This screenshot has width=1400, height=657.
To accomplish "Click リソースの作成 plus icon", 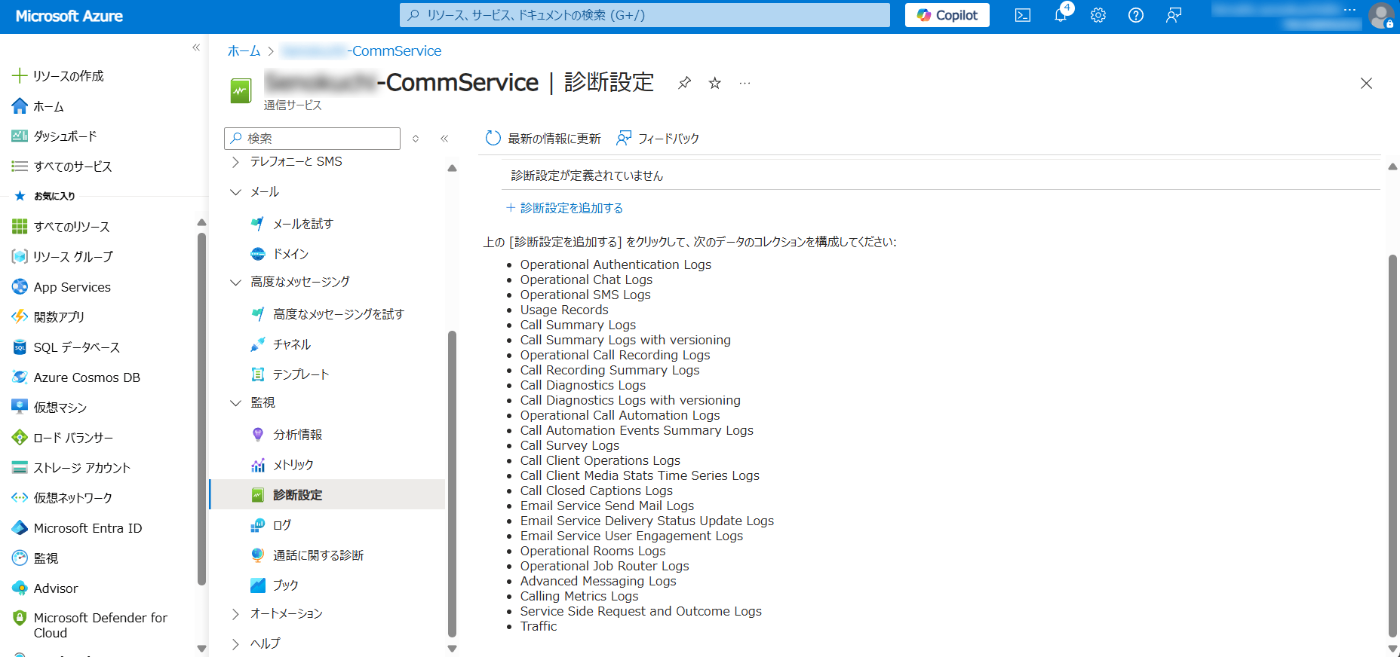I will [18, 76].
